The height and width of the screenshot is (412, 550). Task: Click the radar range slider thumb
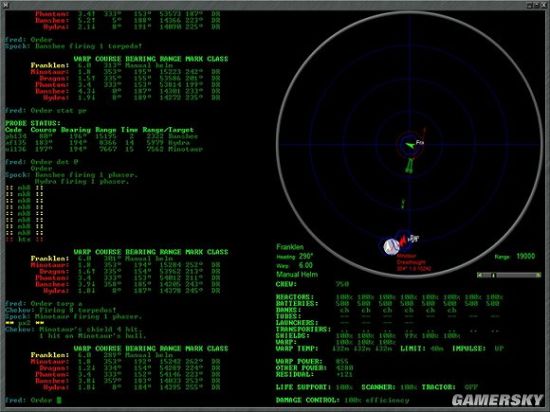point(493,276)
